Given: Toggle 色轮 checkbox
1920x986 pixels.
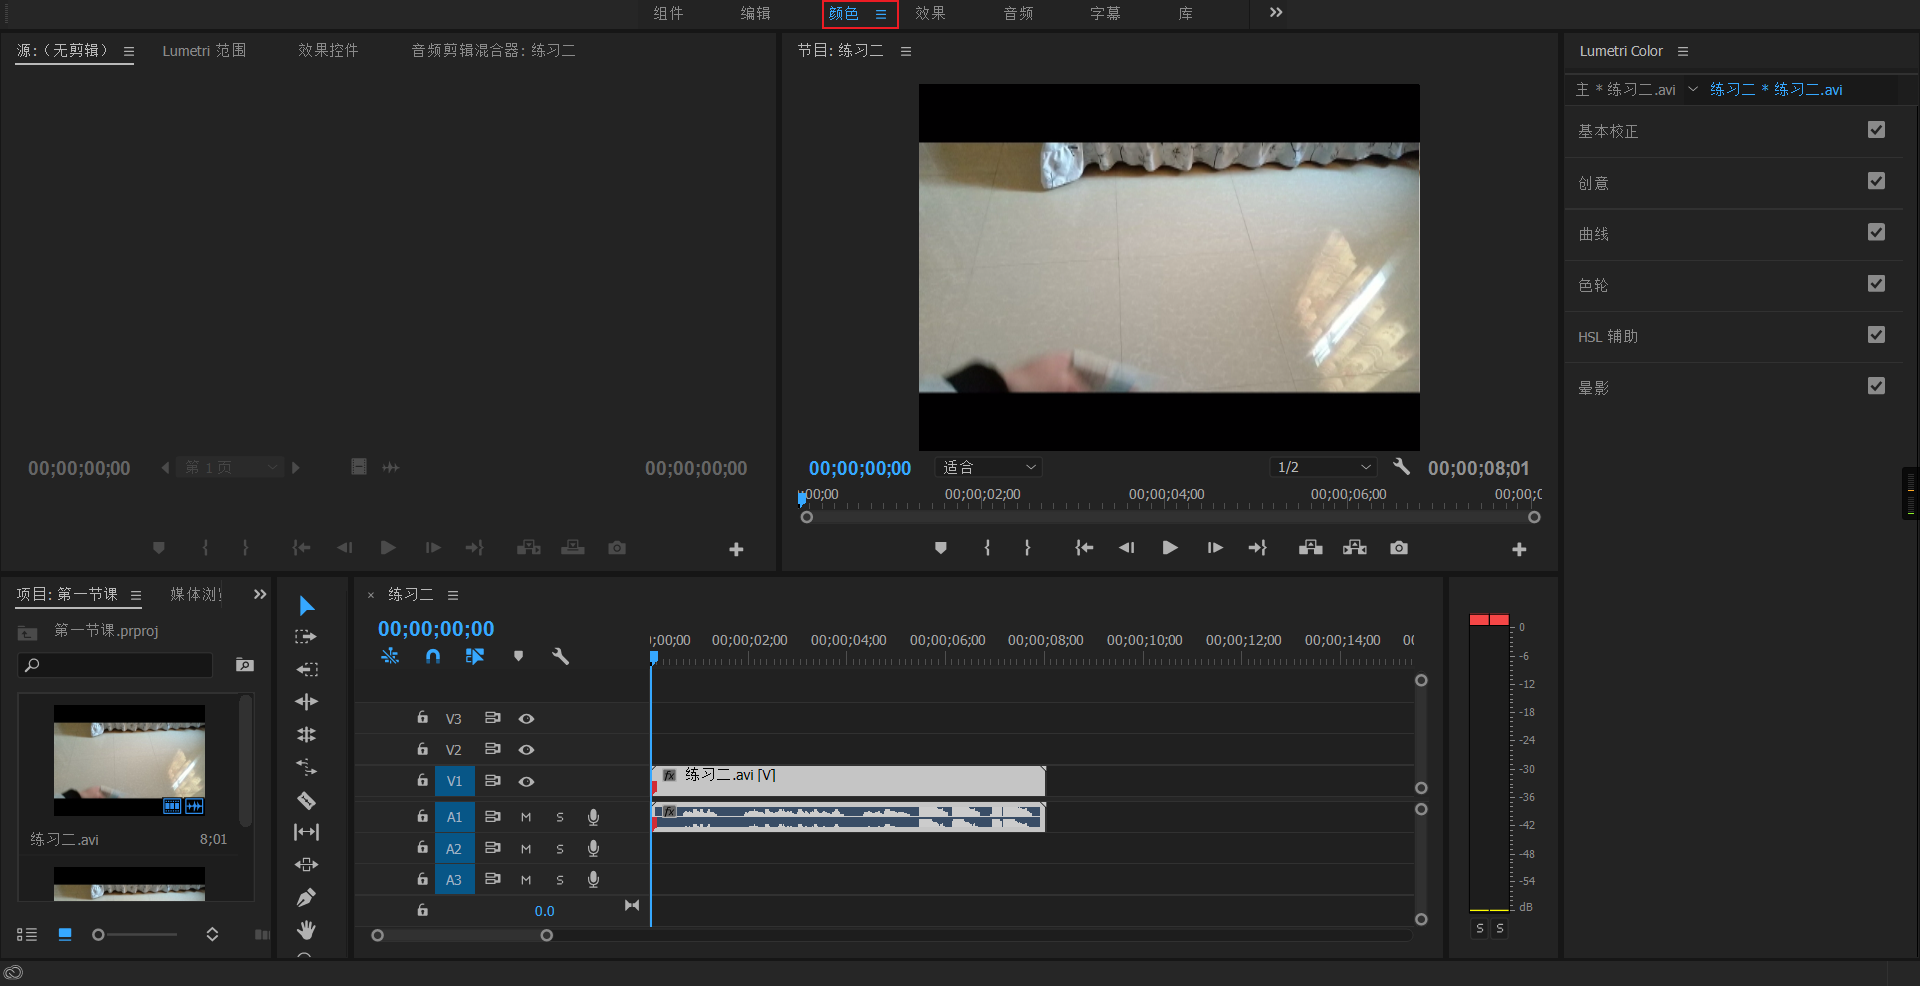Looking at the screenshot, I should tap(1876, 284).
